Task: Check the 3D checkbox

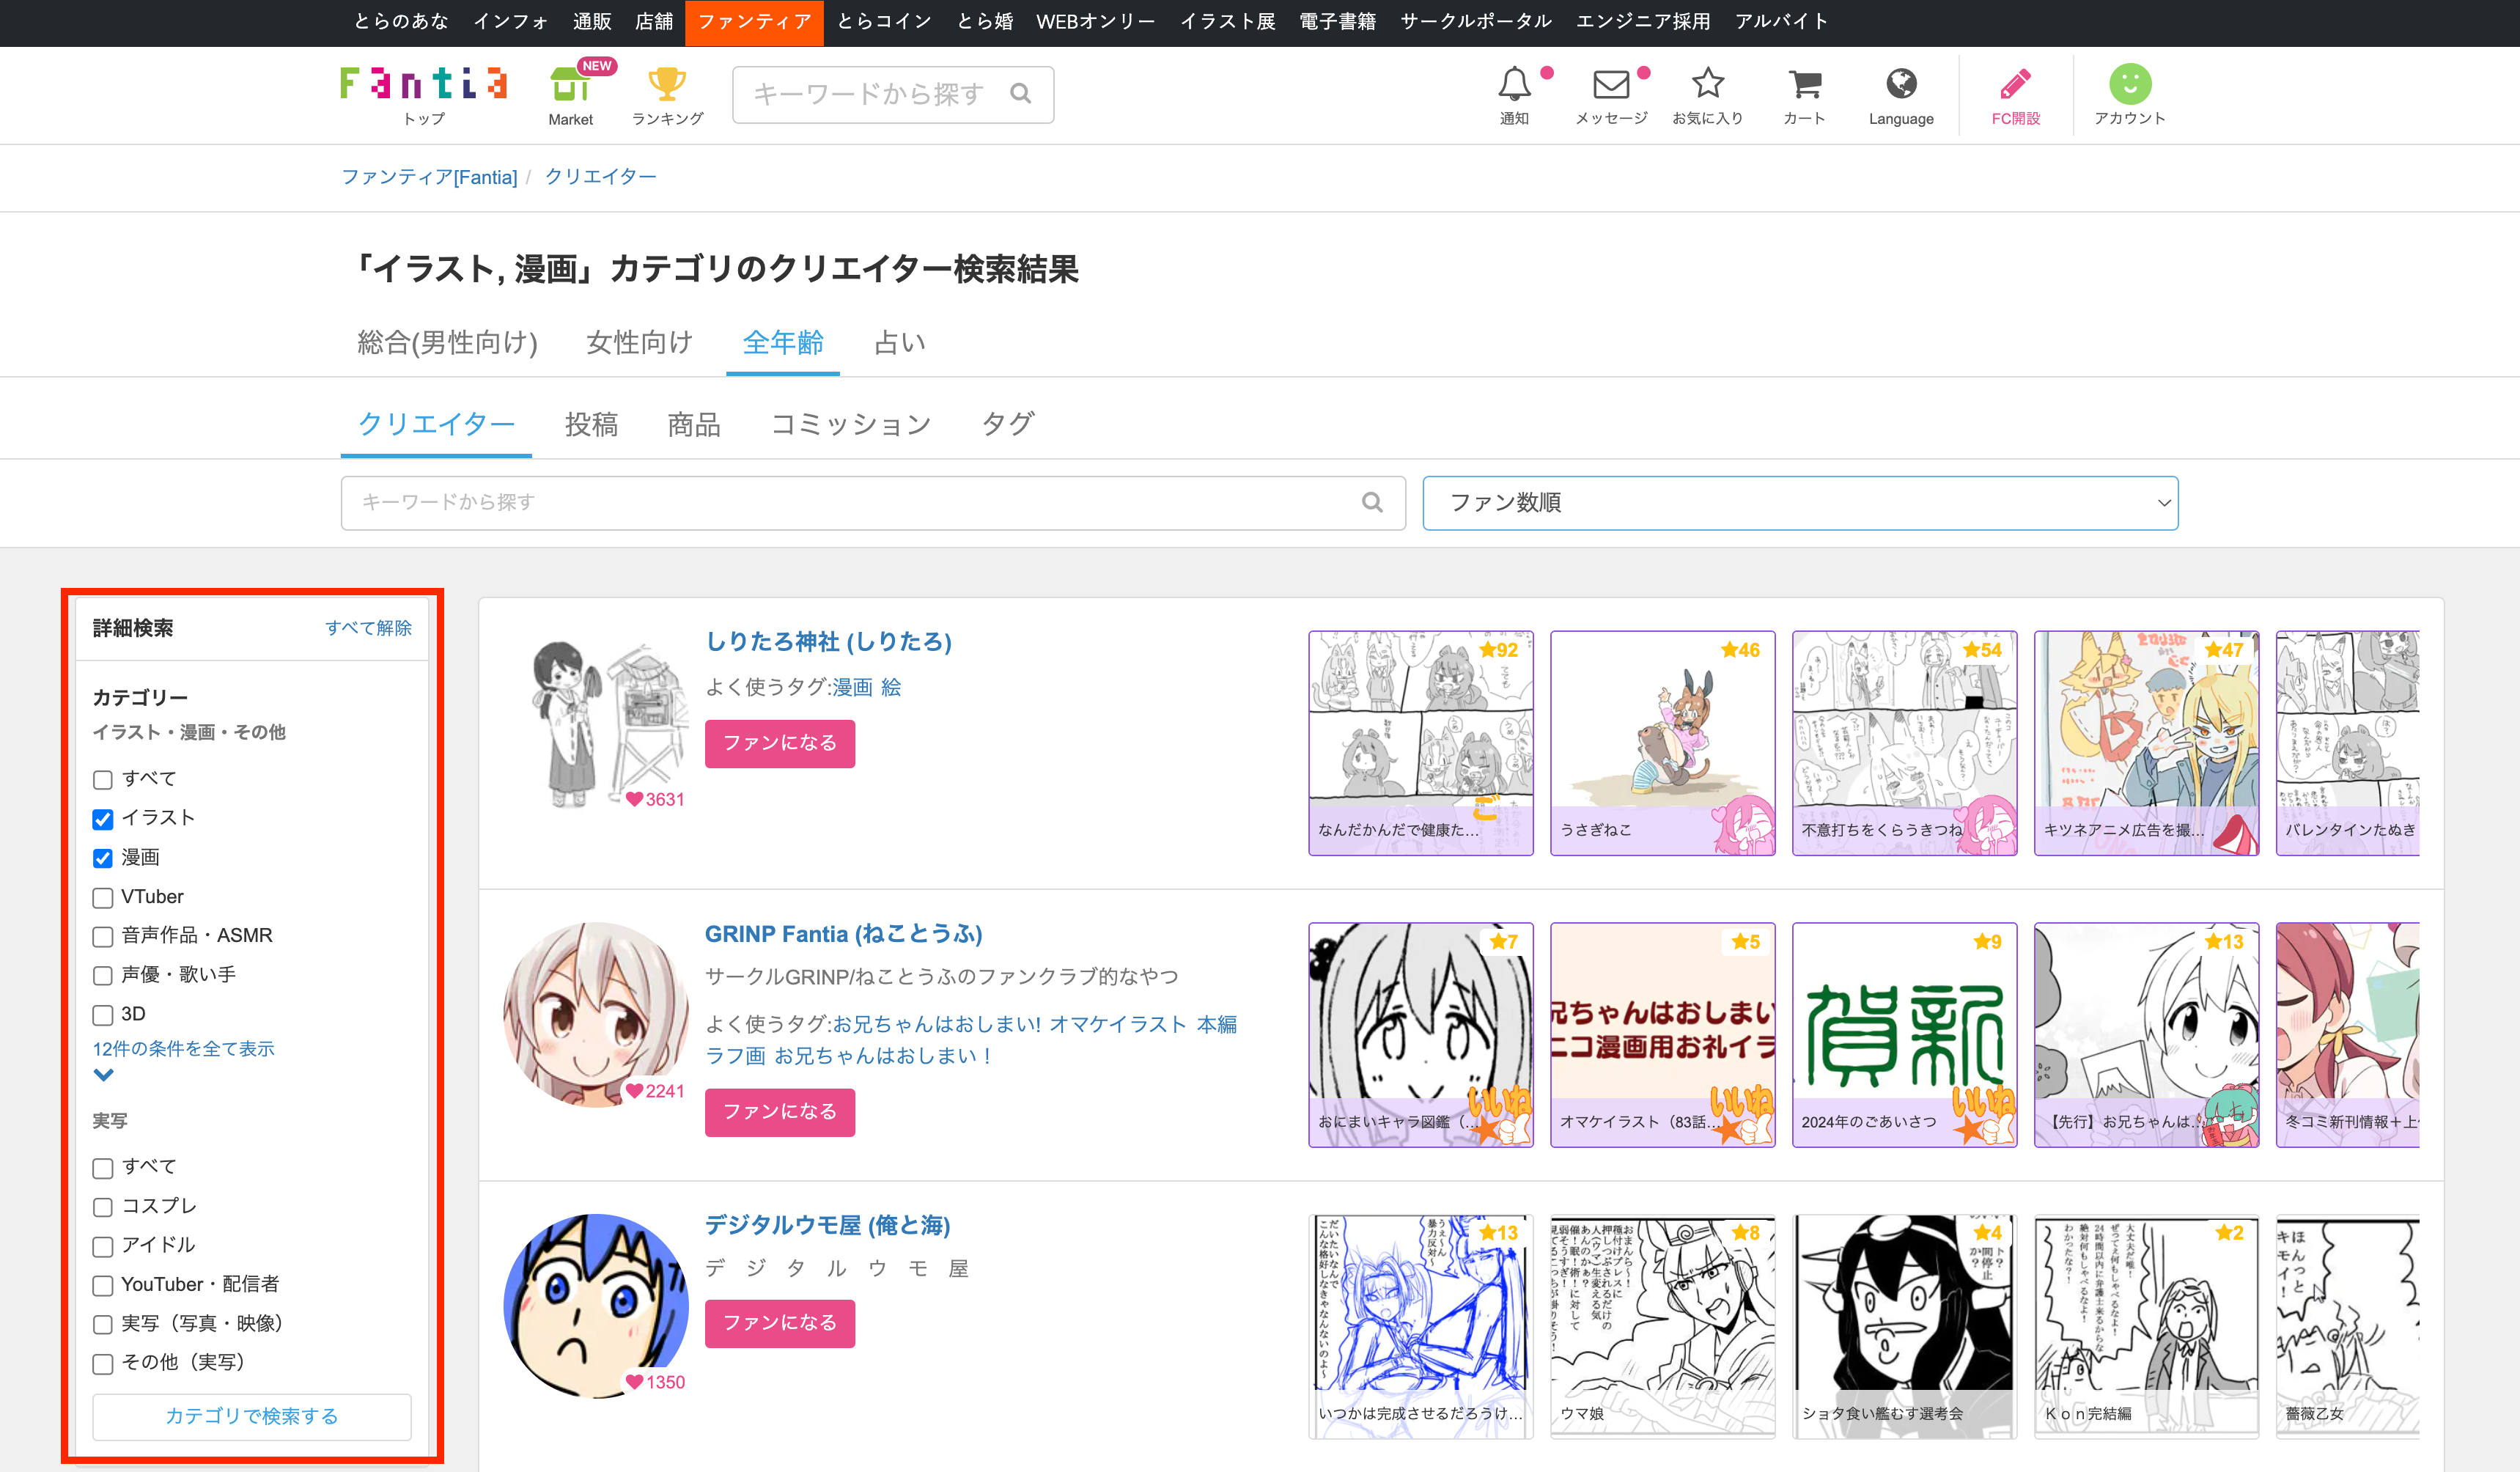Action: click(102, 1015)
